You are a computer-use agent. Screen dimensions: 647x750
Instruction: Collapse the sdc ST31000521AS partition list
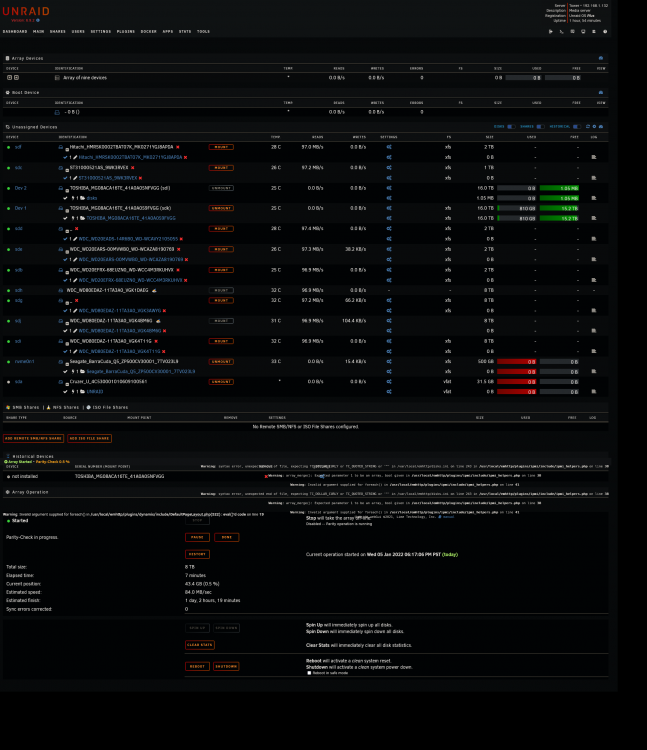[67, 170]
